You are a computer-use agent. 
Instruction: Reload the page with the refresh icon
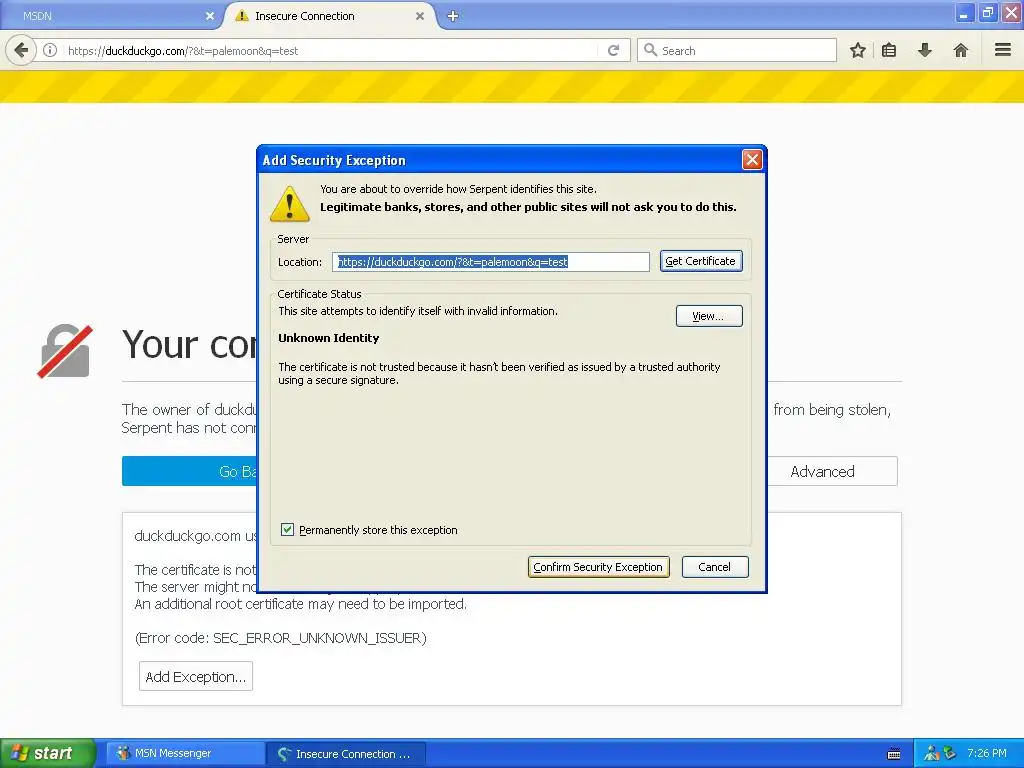(613, 50)
